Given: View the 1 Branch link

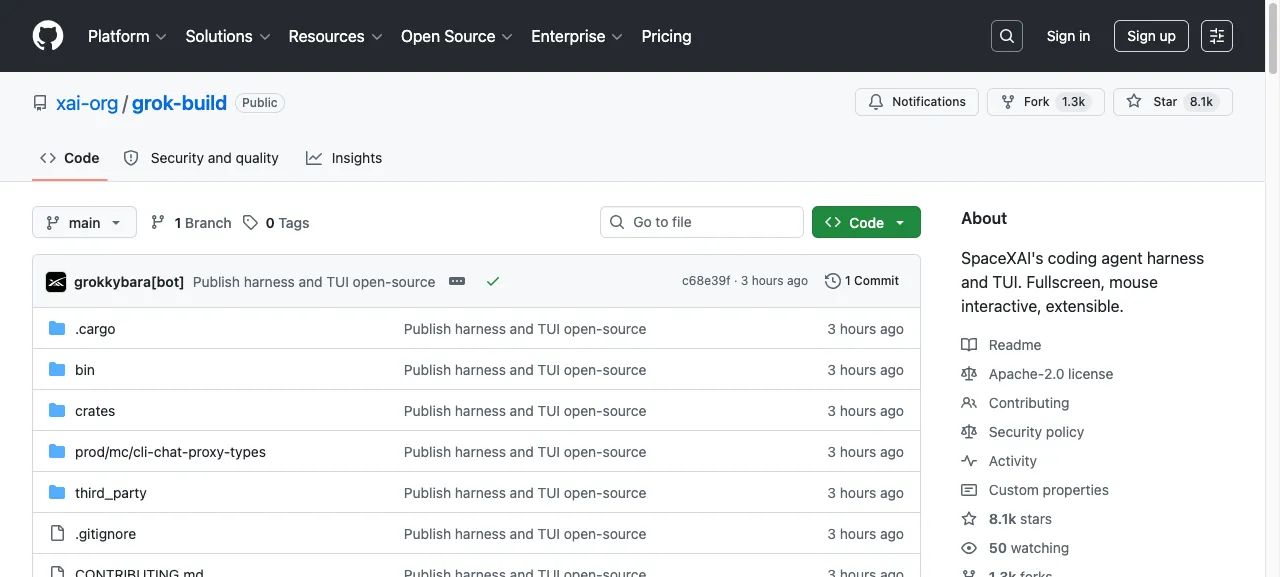Looking at the screenshot, I should pyautogui.click(x=191, y=223).
